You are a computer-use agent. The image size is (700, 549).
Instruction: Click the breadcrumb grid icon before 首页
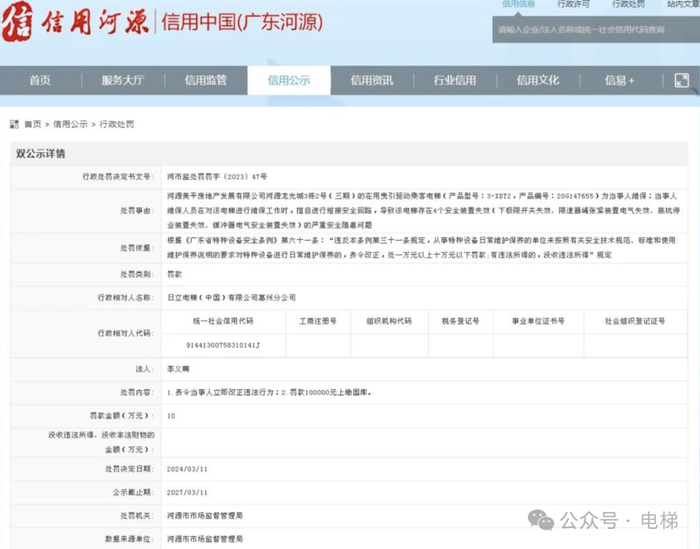pos(14,124)
